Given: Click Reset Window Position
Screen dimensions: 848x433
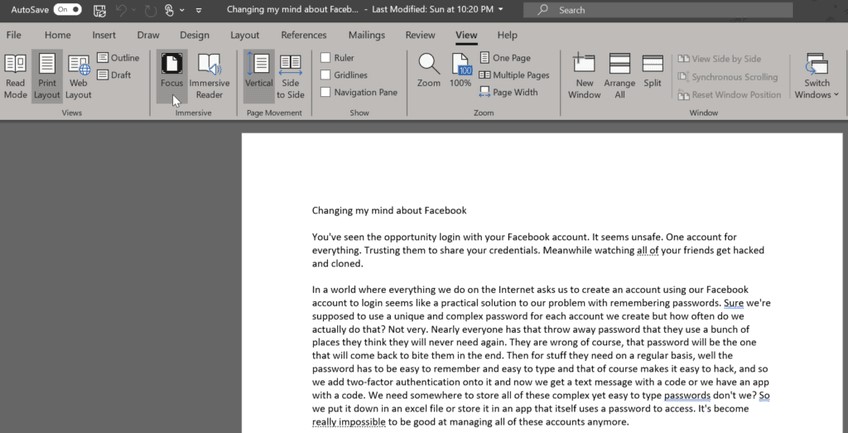Looking at the screenshot, I should pos(730,95).
